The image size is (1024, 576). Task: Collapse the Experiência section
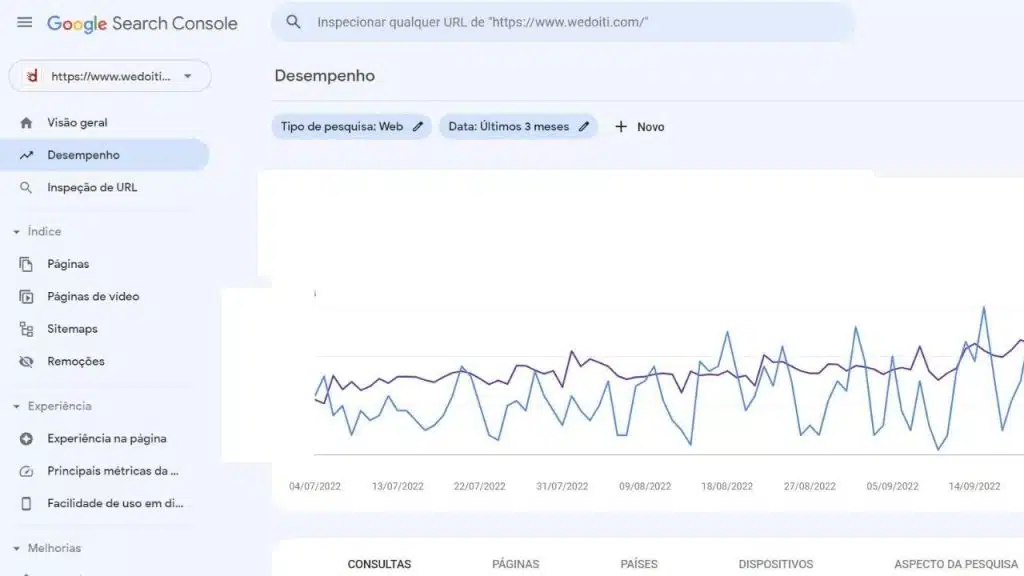(16, 406)
